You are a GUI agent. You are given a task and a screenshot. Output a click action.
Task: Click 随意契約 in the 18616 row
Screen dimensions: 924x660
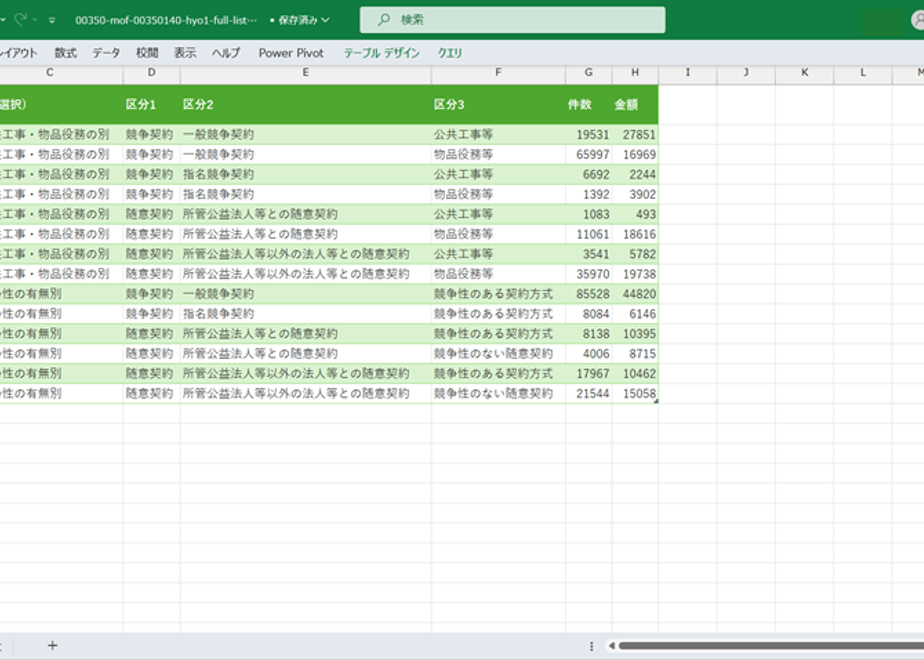149,235
